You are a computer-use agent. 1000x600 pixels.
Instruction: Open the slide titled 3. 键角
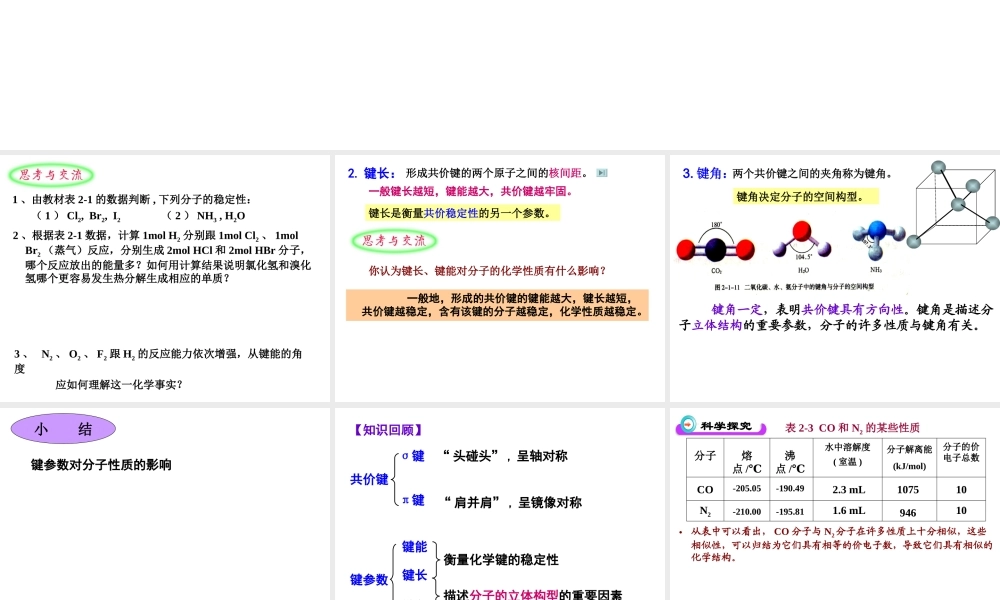click(x=833, y=277)
